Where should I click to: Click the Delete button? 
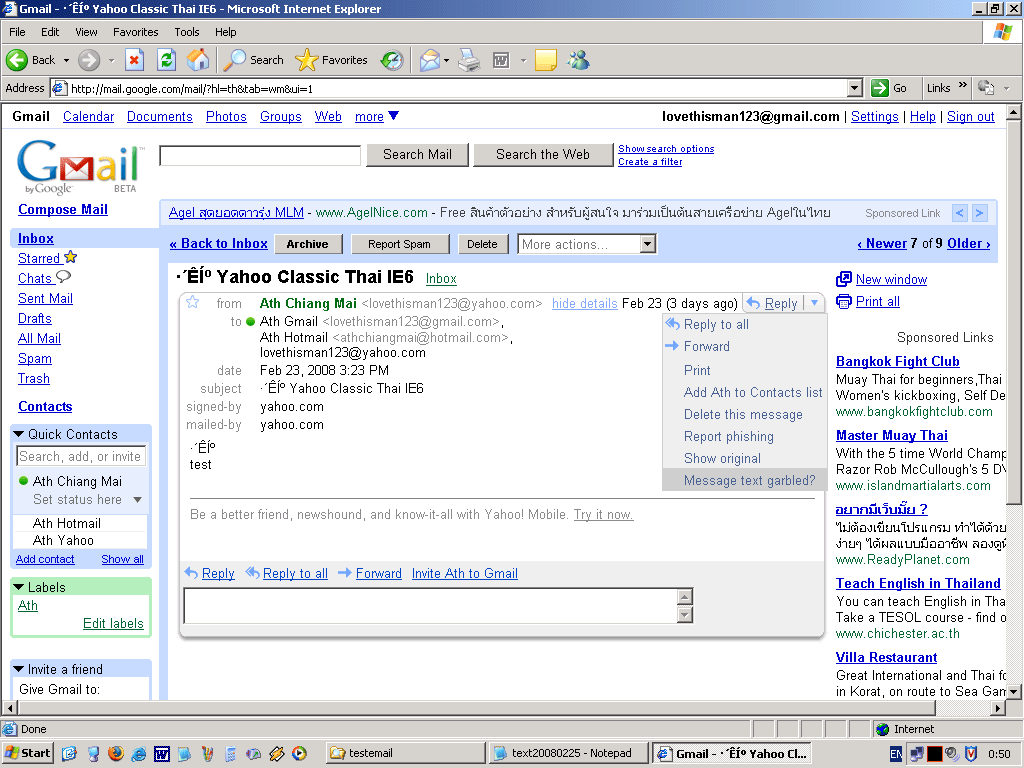pyautogui.click(x=482, y=244)
